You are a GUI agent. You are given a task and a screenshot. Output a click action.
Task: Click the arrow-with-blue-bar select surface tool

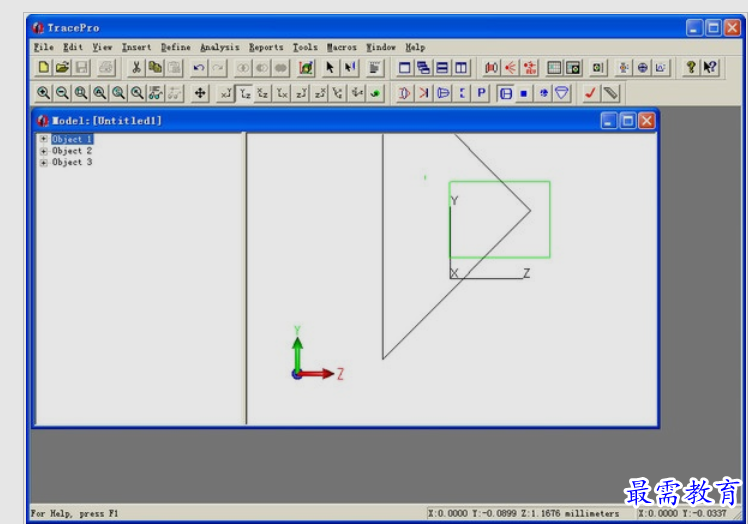350,68
